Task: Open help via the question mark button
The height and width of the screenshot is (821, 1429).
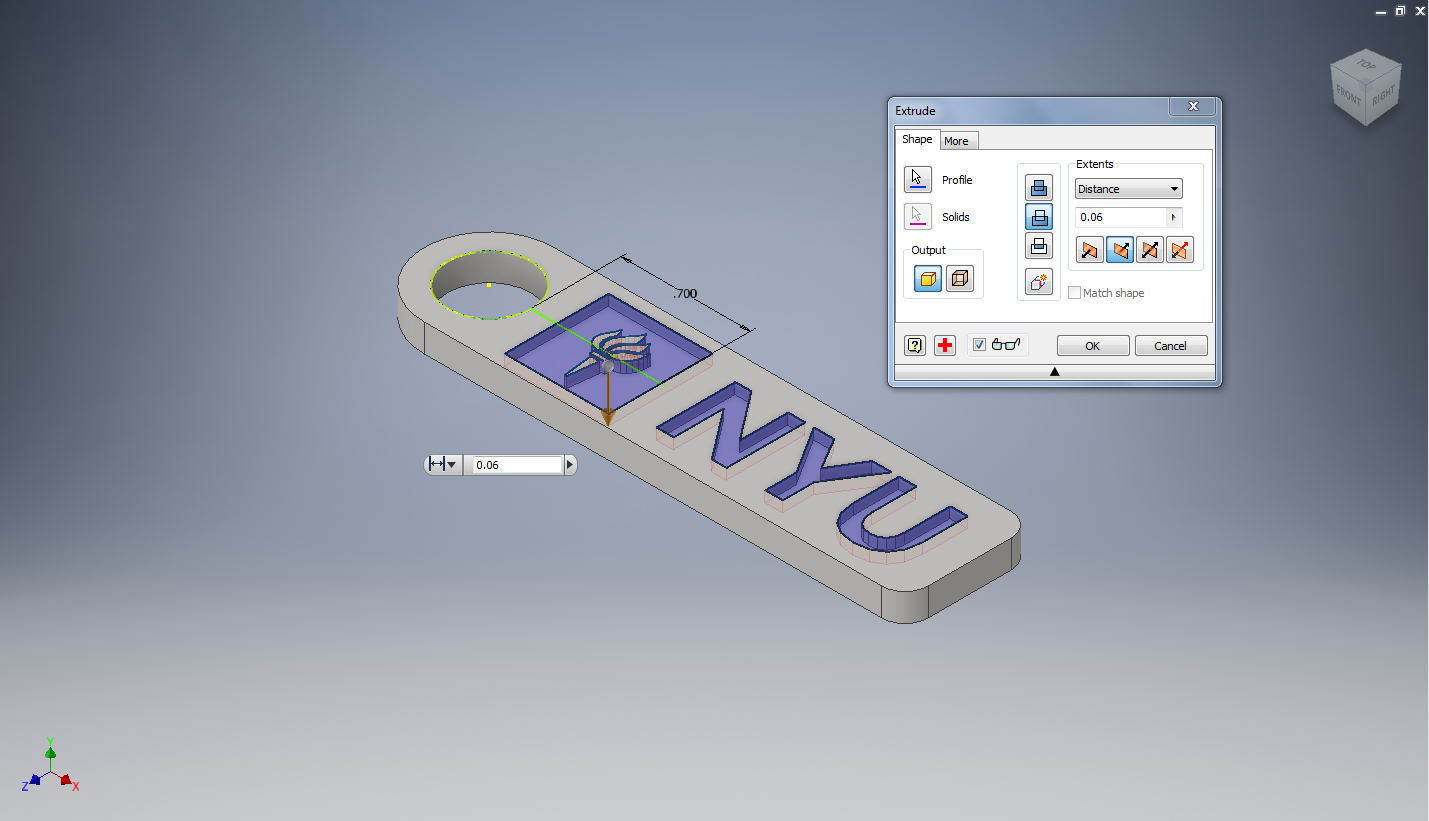Action: coord(915,345)
